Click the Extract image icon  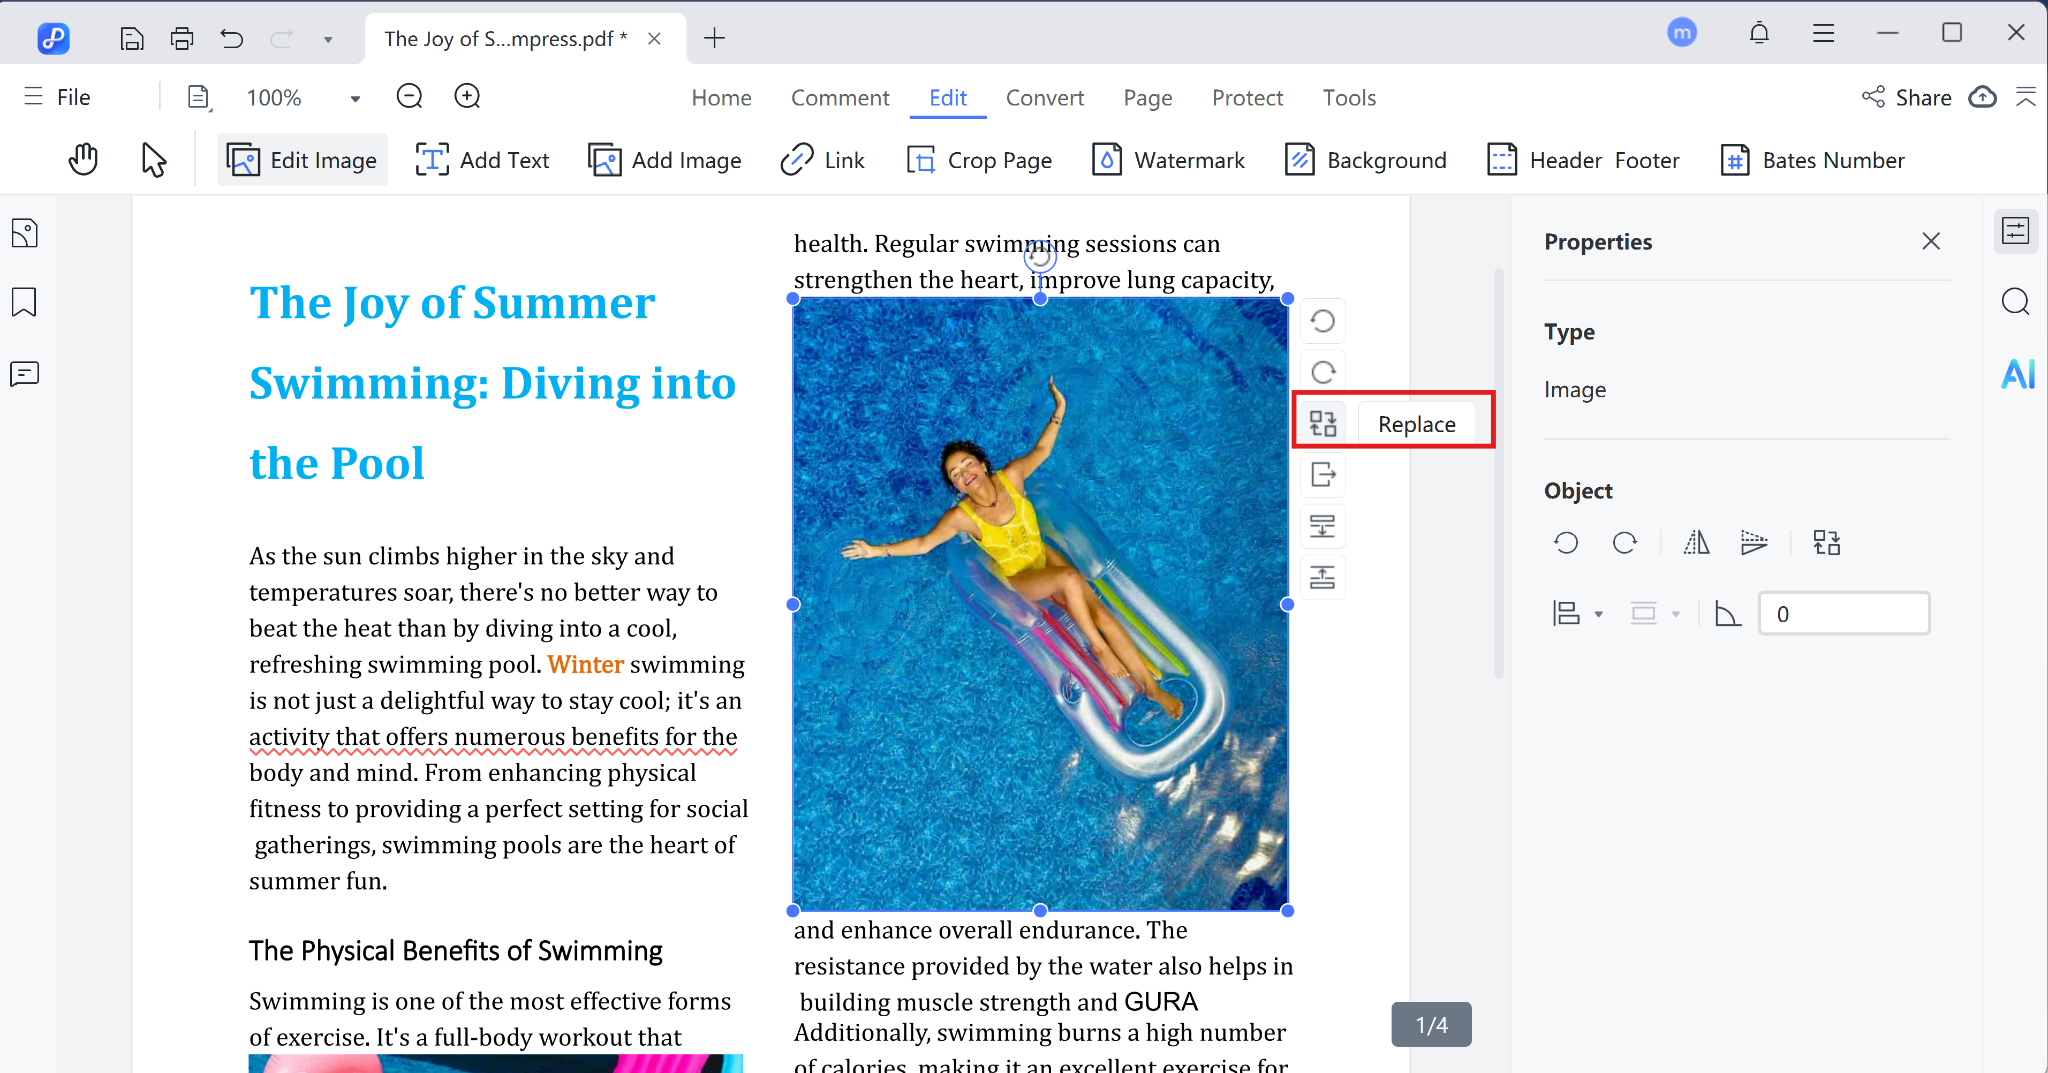[1323, 475]
